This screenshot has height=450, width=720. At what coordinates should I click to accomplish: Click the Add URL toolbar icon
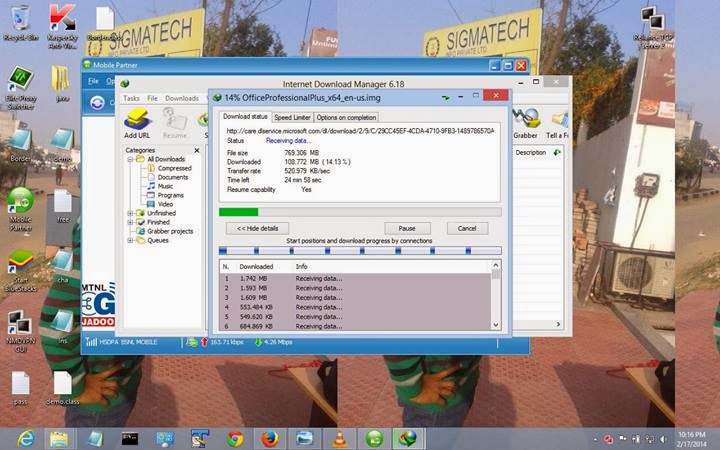point(137,123)
